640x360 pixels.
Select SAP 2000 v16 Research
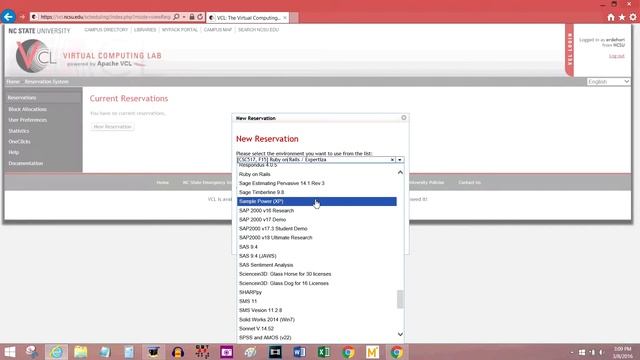317,211
